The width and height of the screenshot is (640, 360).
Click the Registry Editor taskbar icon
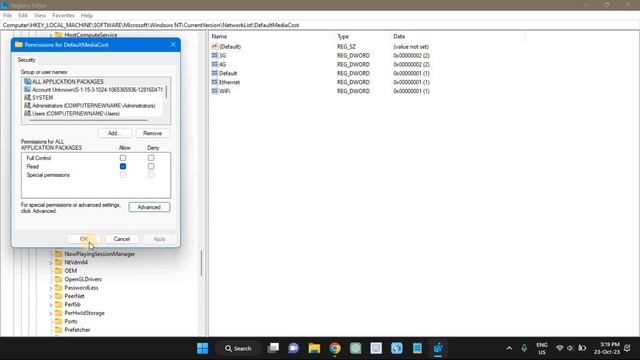tap(438, 348)
